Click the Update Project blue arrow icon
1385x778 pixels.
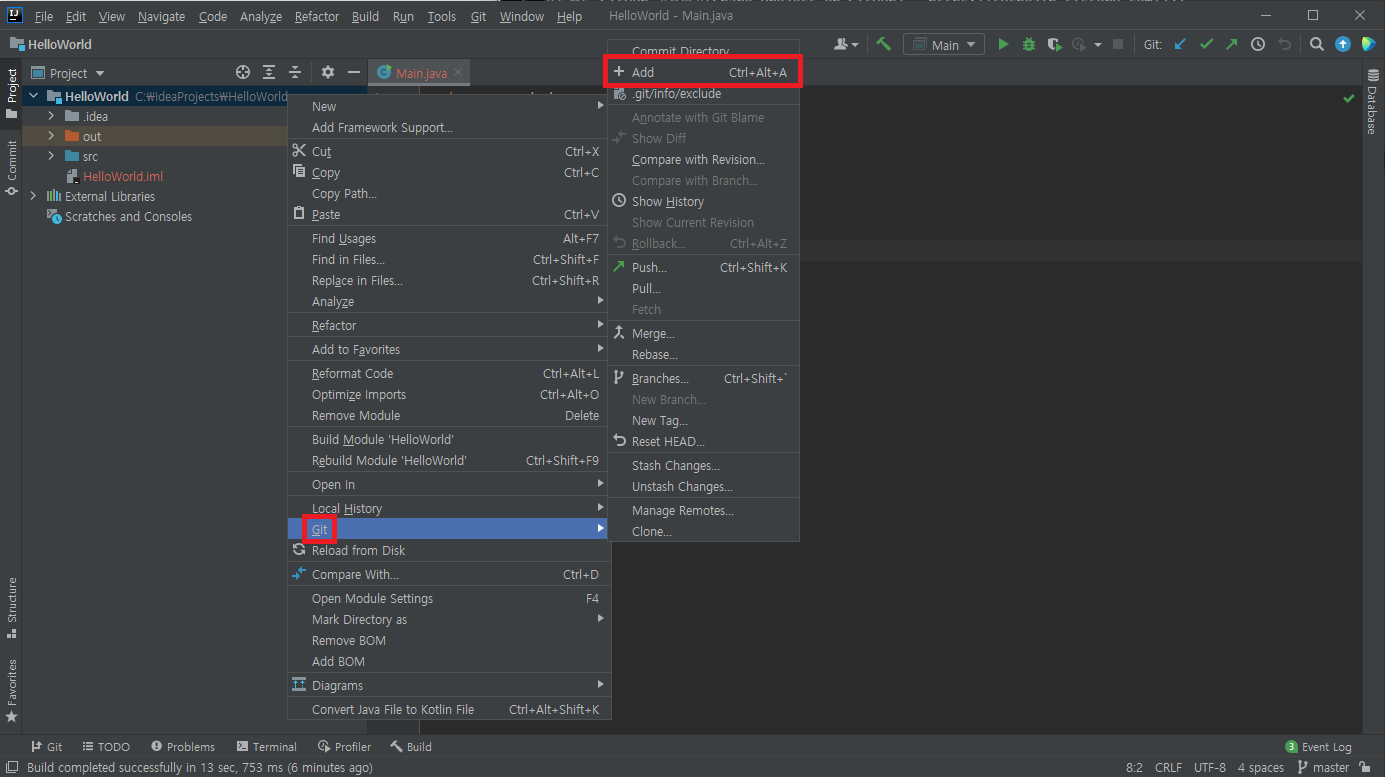point(1180,44)
